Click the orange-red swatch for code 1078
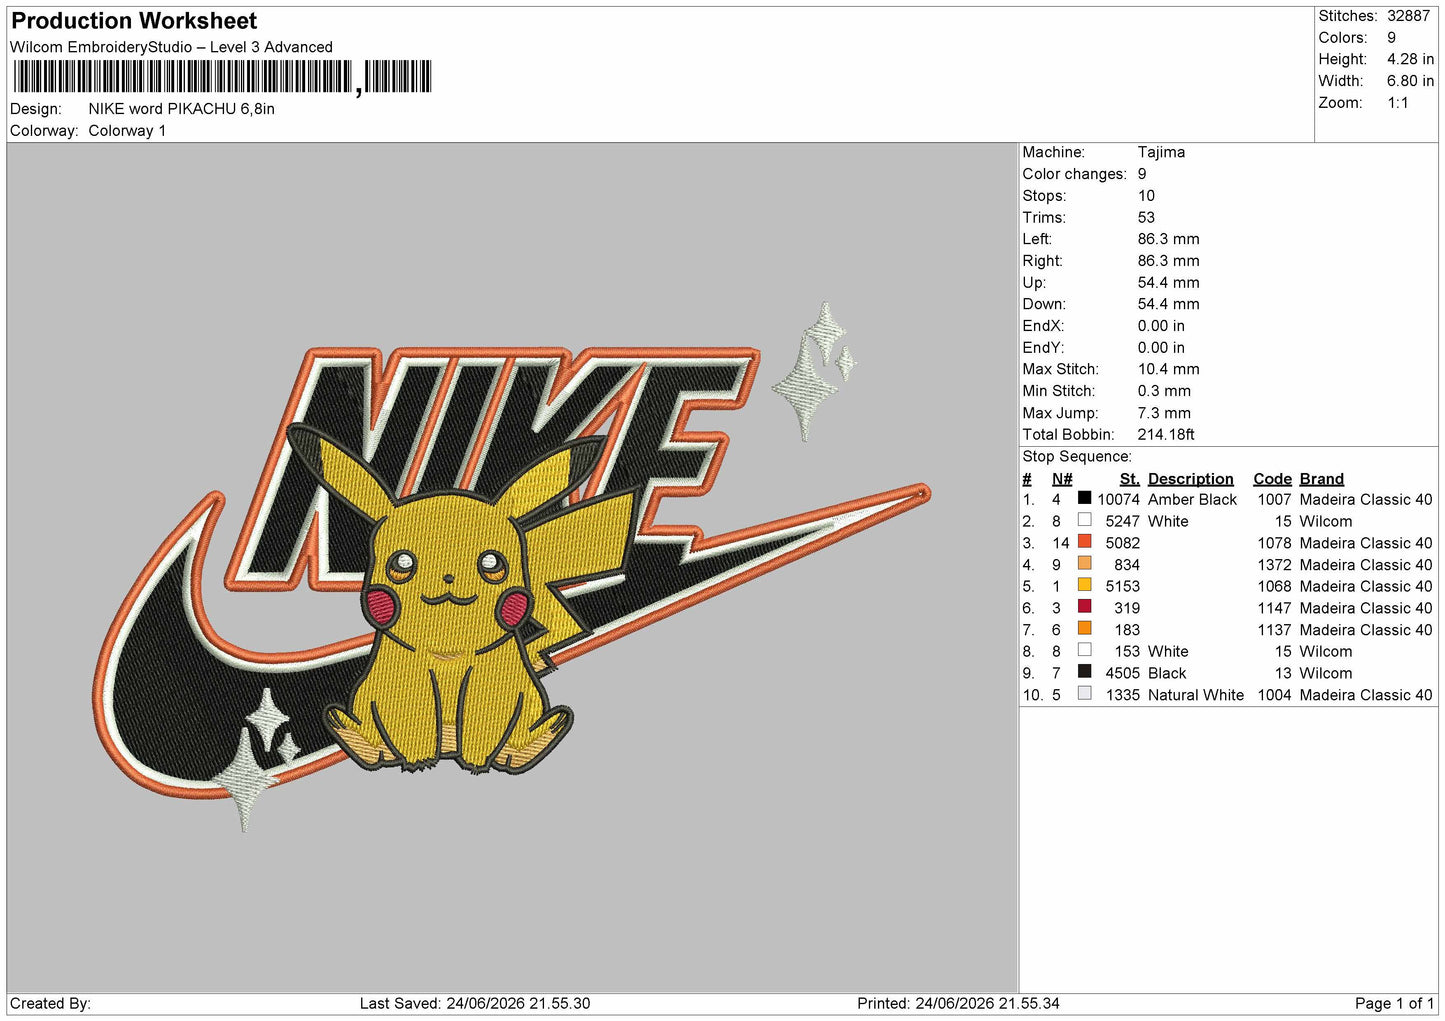 tap(1084, 542)
